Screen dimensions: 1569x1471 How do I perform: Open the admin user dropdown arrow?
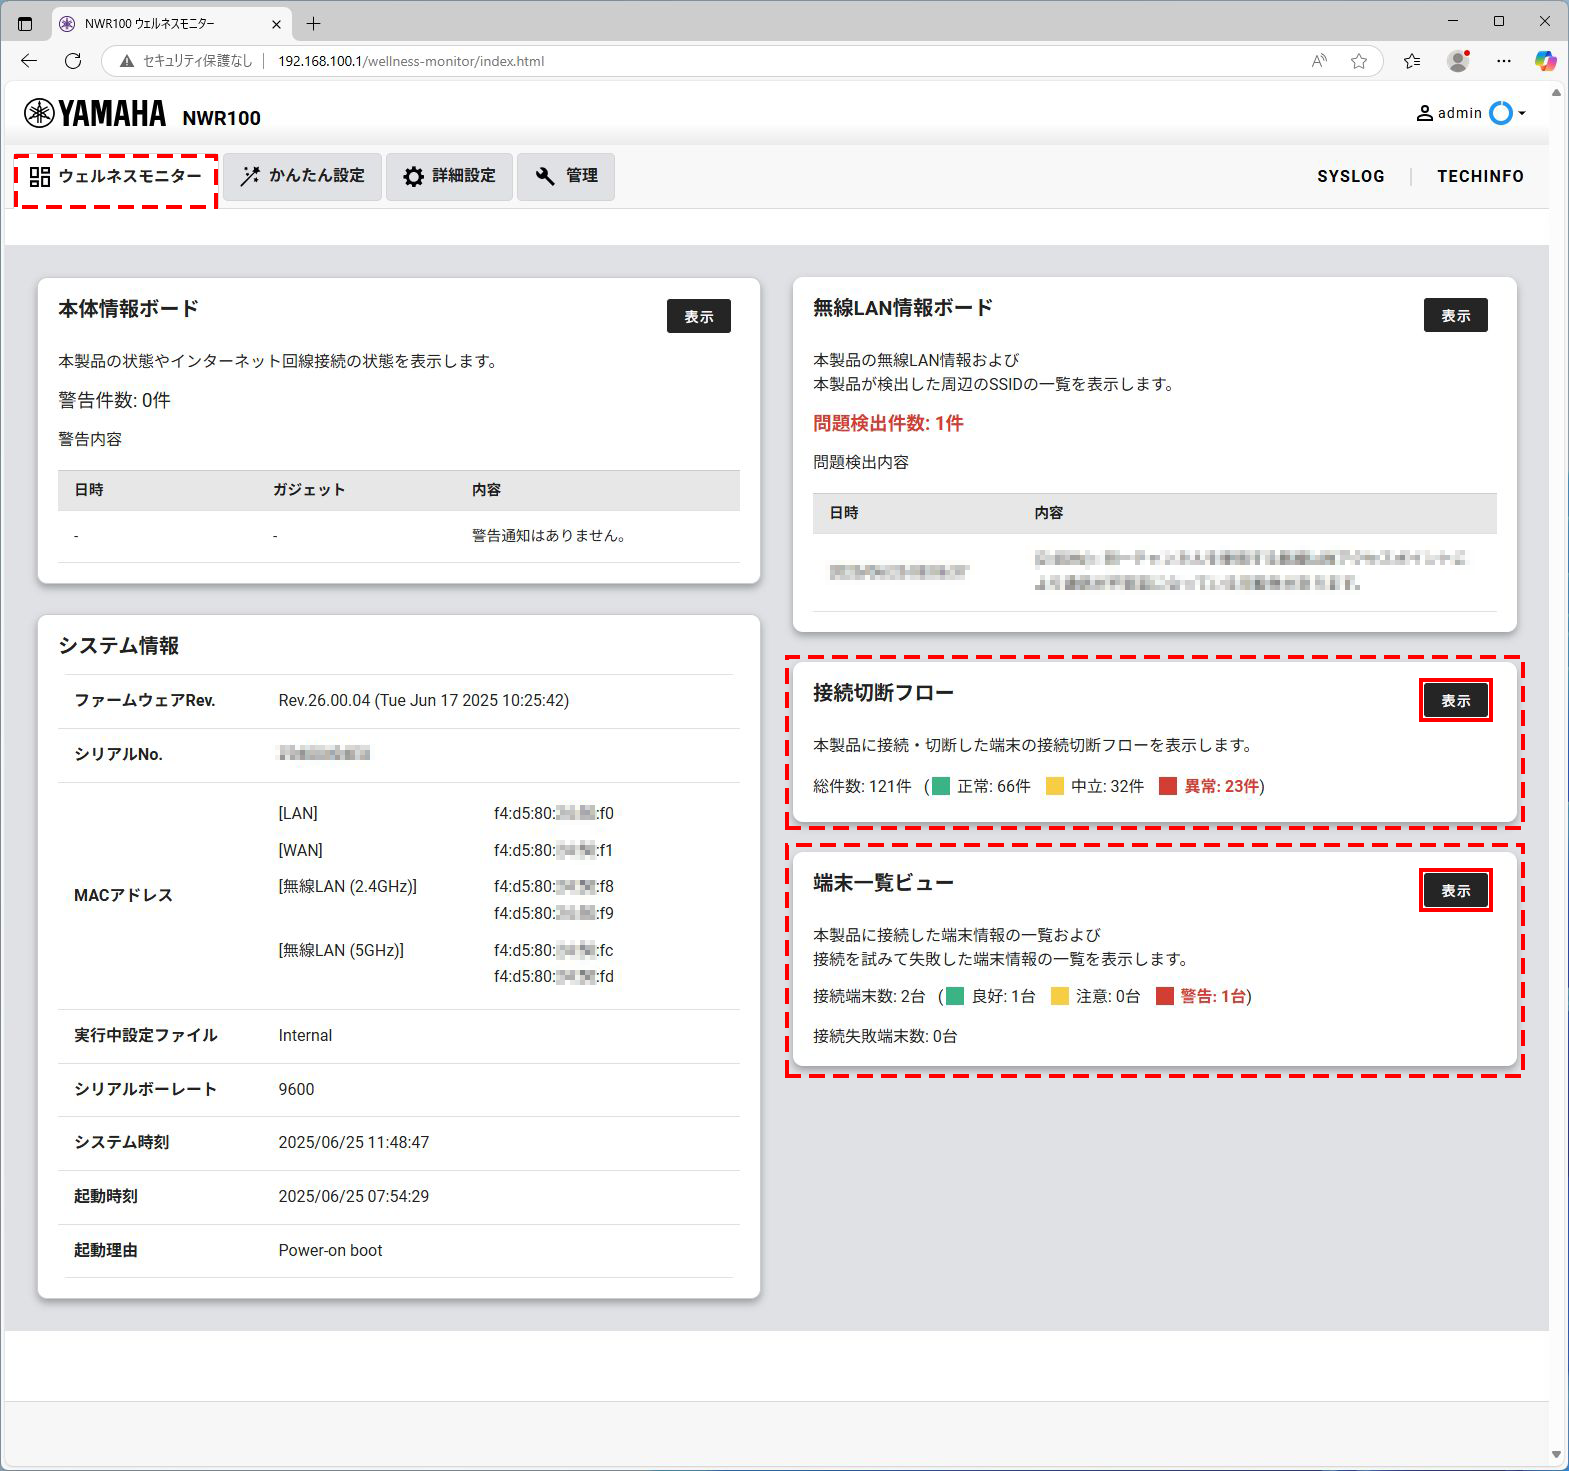tap(1522, 113)
